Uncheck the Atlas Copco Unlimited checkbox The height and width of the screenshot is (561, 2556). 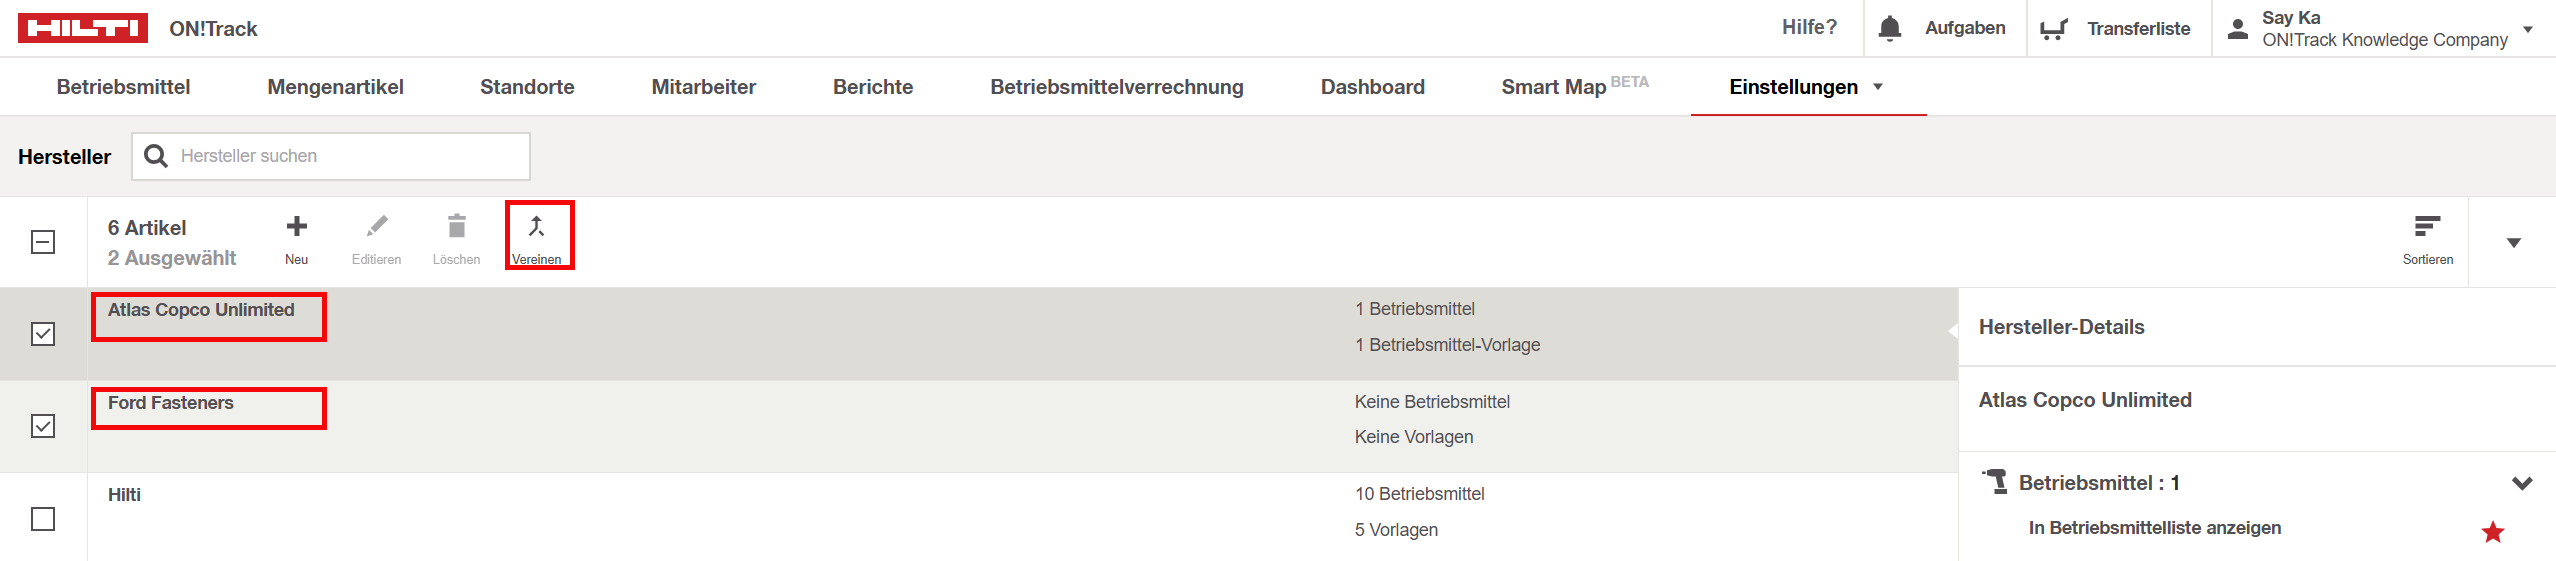pos(43,334)
